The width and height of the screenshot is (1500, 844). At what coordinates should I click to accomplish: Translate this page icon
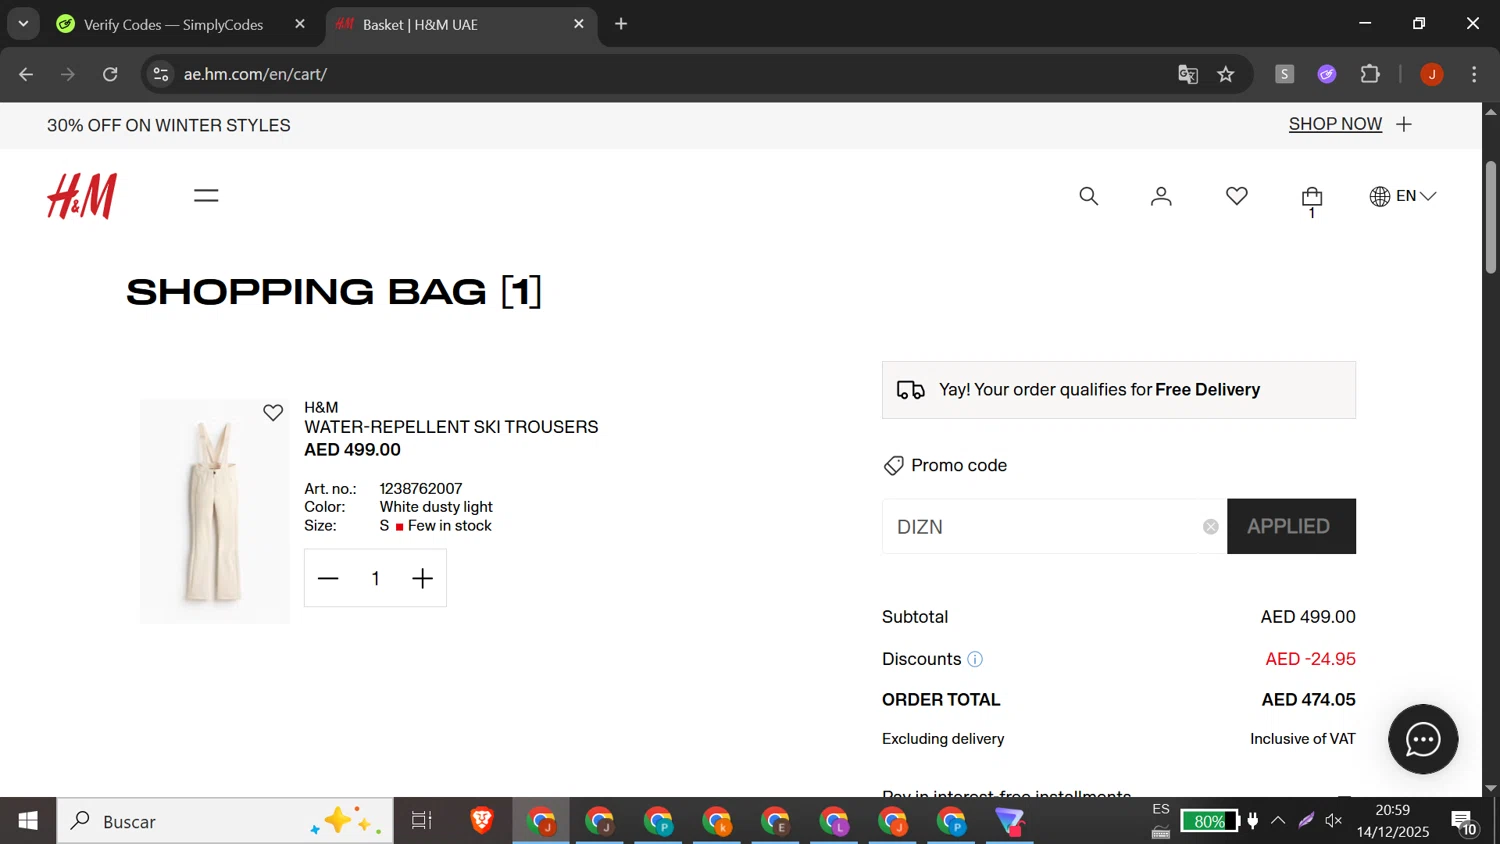tap(1188, 74)
